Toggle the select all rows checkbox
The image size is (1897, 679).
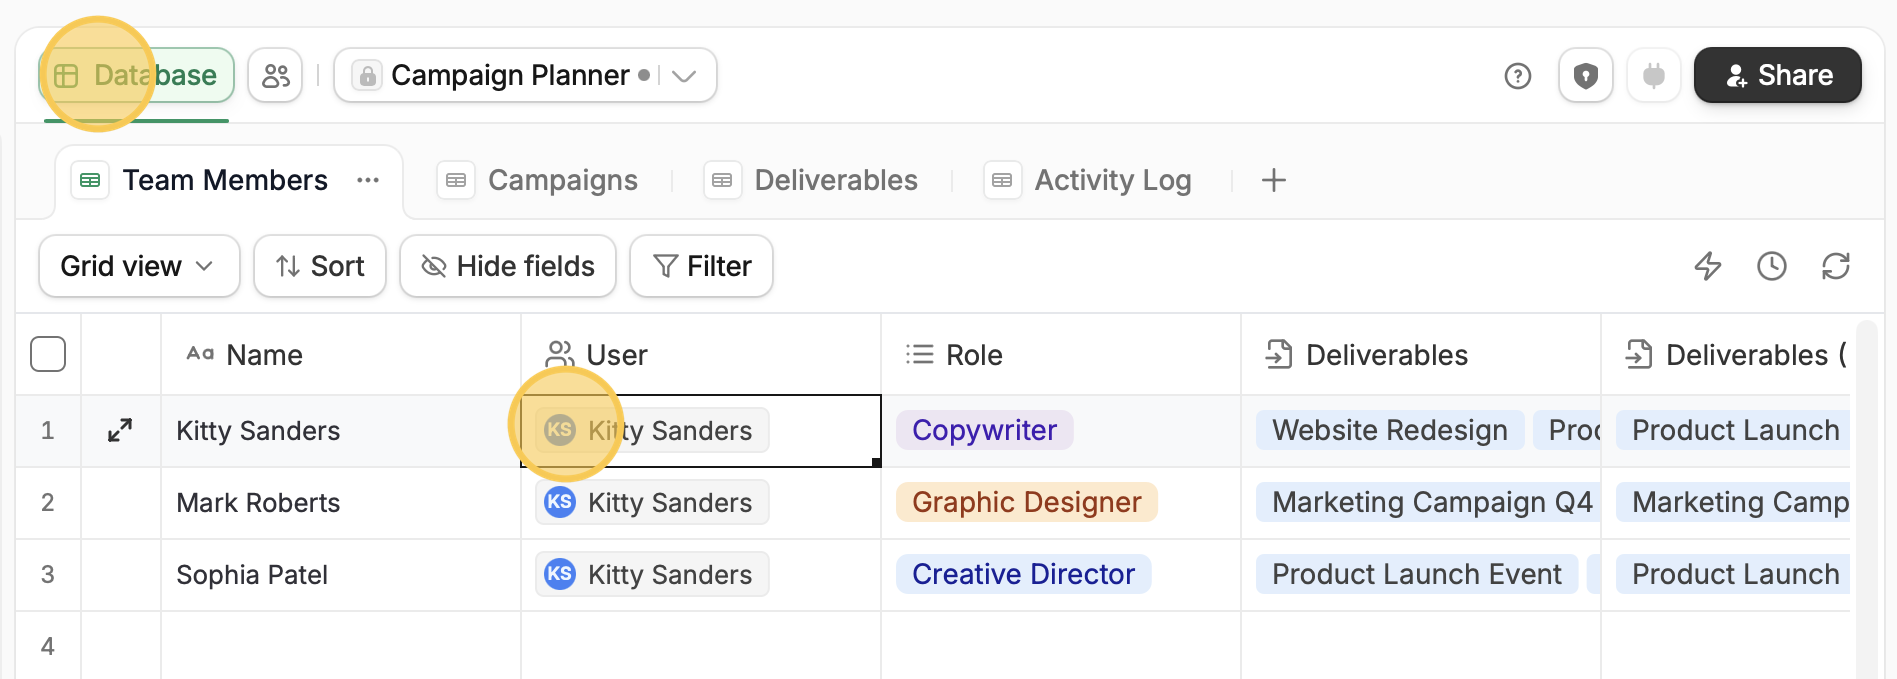[x=48, y=354]
